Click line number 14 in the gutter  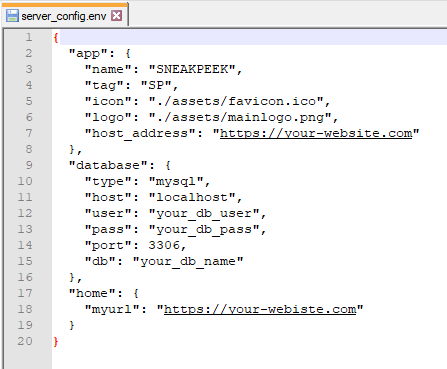point(25,245)
